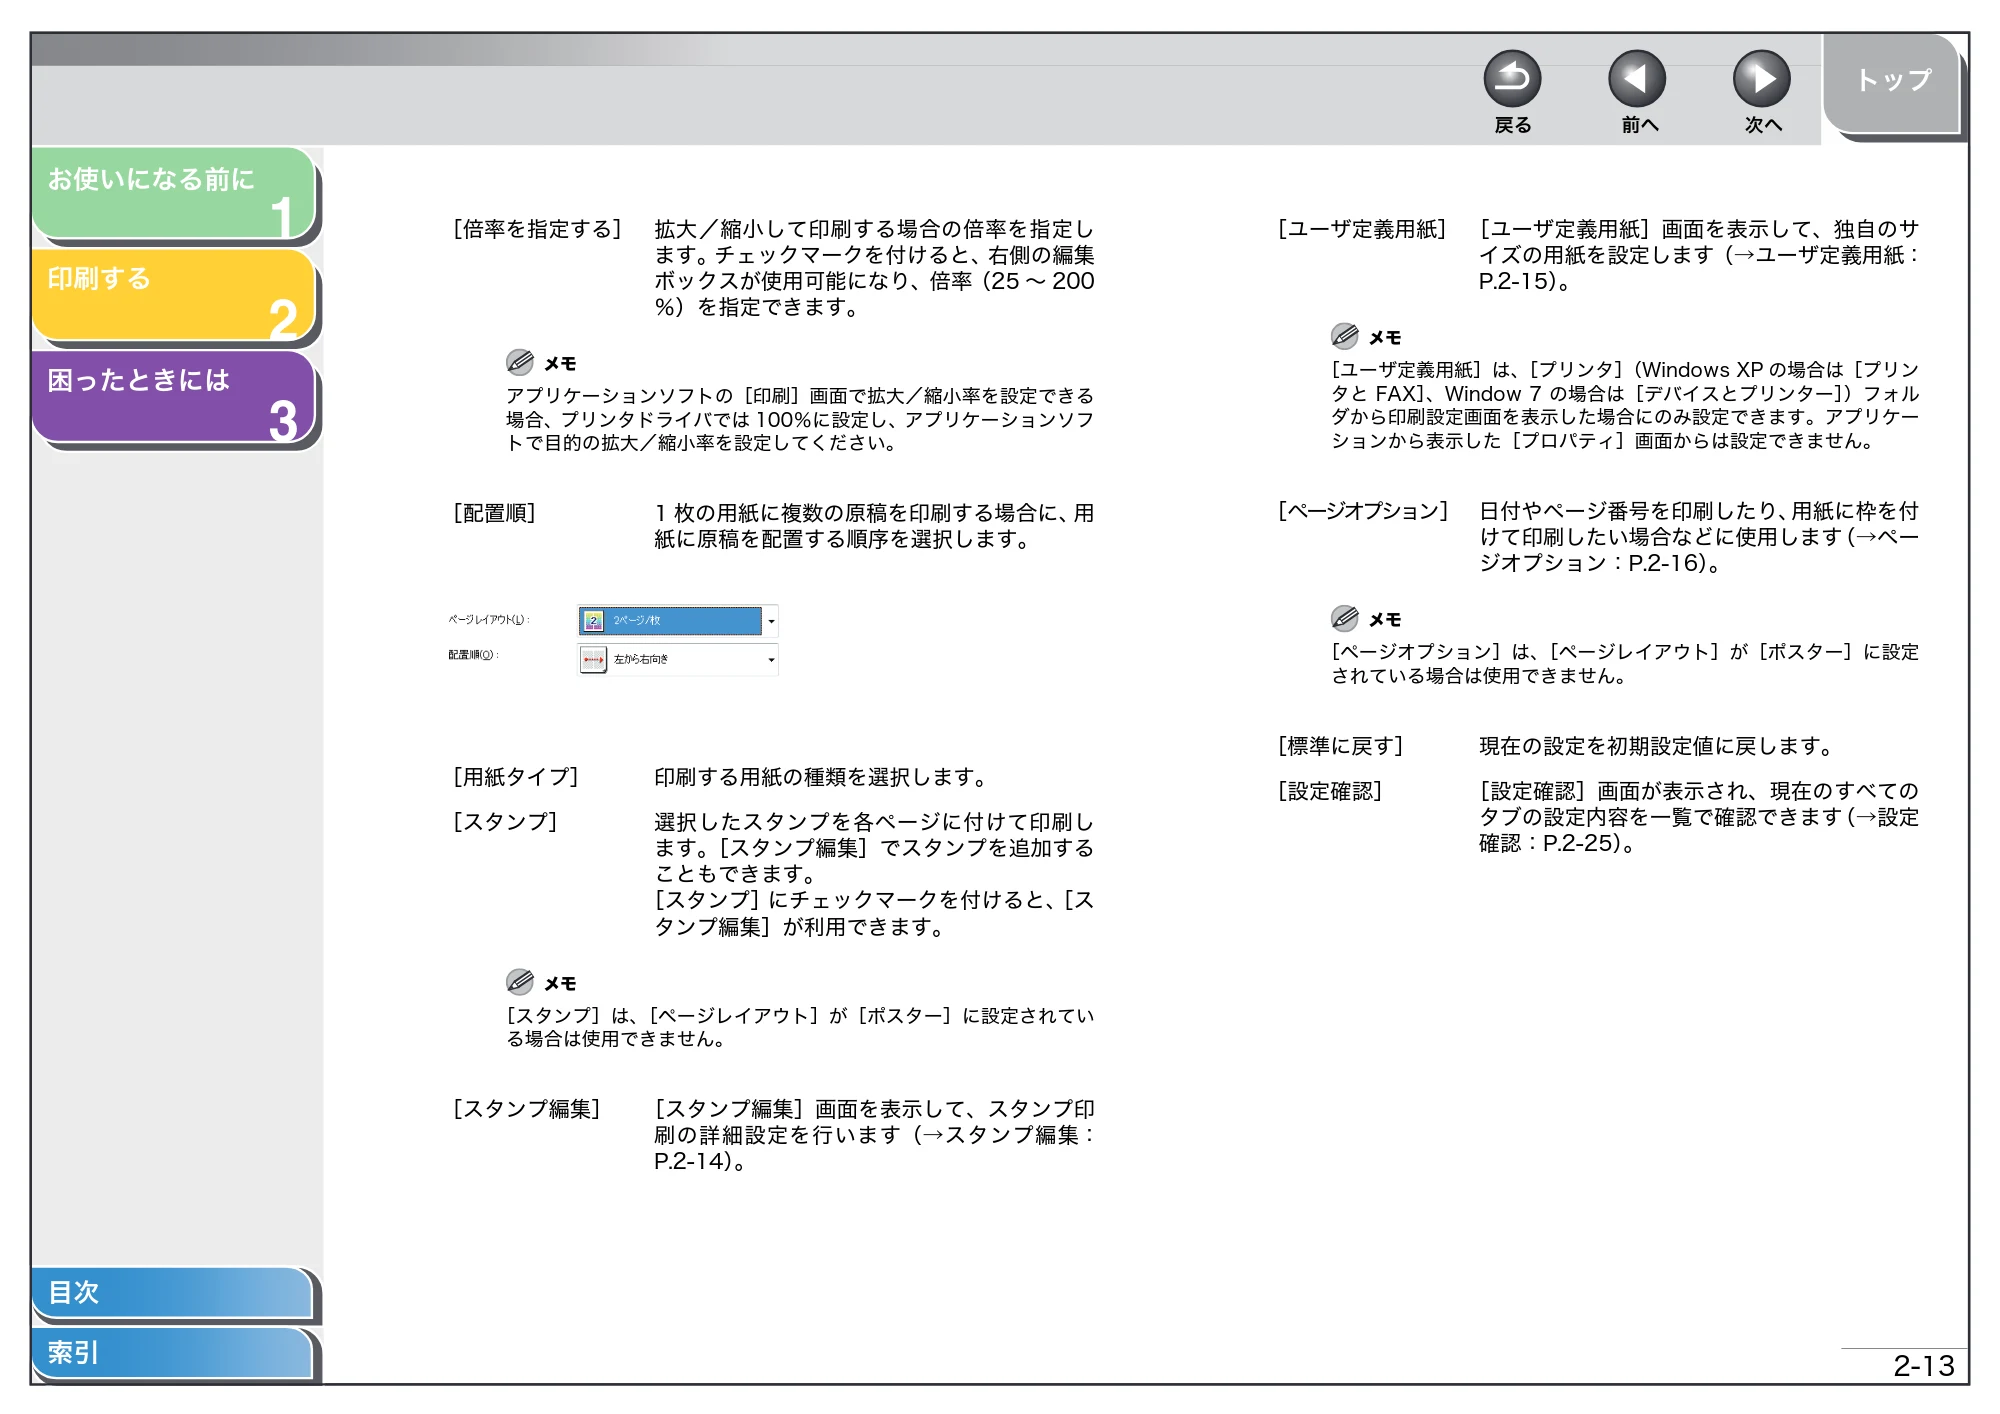
Task: Click the [標準に戻す] heading text
Action: tap(1341, 746)
